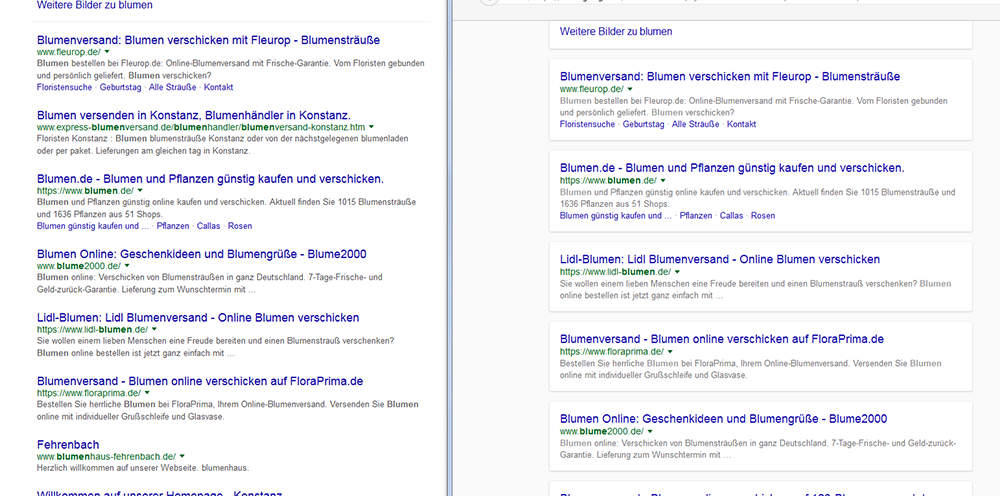The width and height of the screenshot is (1000, 496).
Task: Open Fleurop Blumenversand result in left window
Action: click(x=209, y=40)
